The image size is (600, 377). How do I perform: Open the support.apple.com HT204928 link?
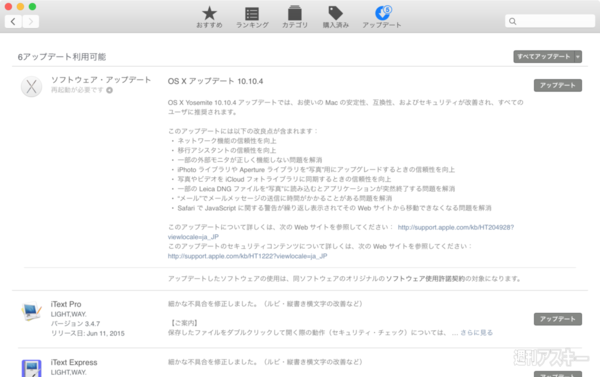click(x=456, y=227)
